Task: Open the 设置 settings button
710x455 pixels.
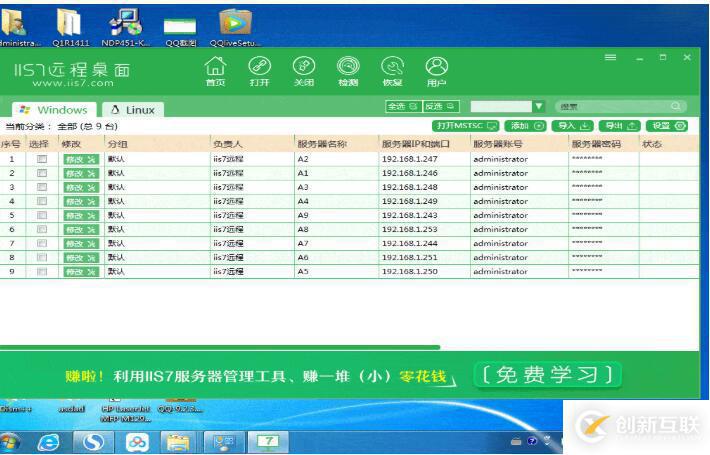Action: 667,126
